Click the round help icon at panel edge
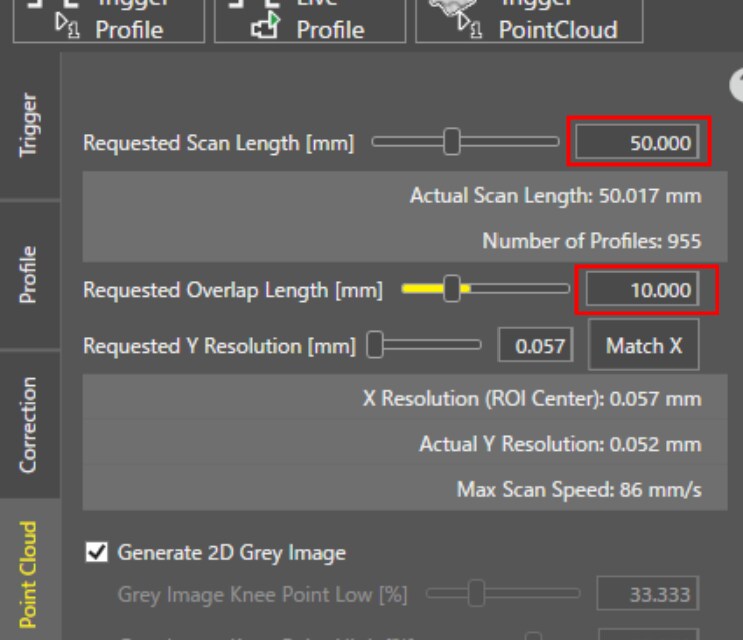 coord(738,86)
